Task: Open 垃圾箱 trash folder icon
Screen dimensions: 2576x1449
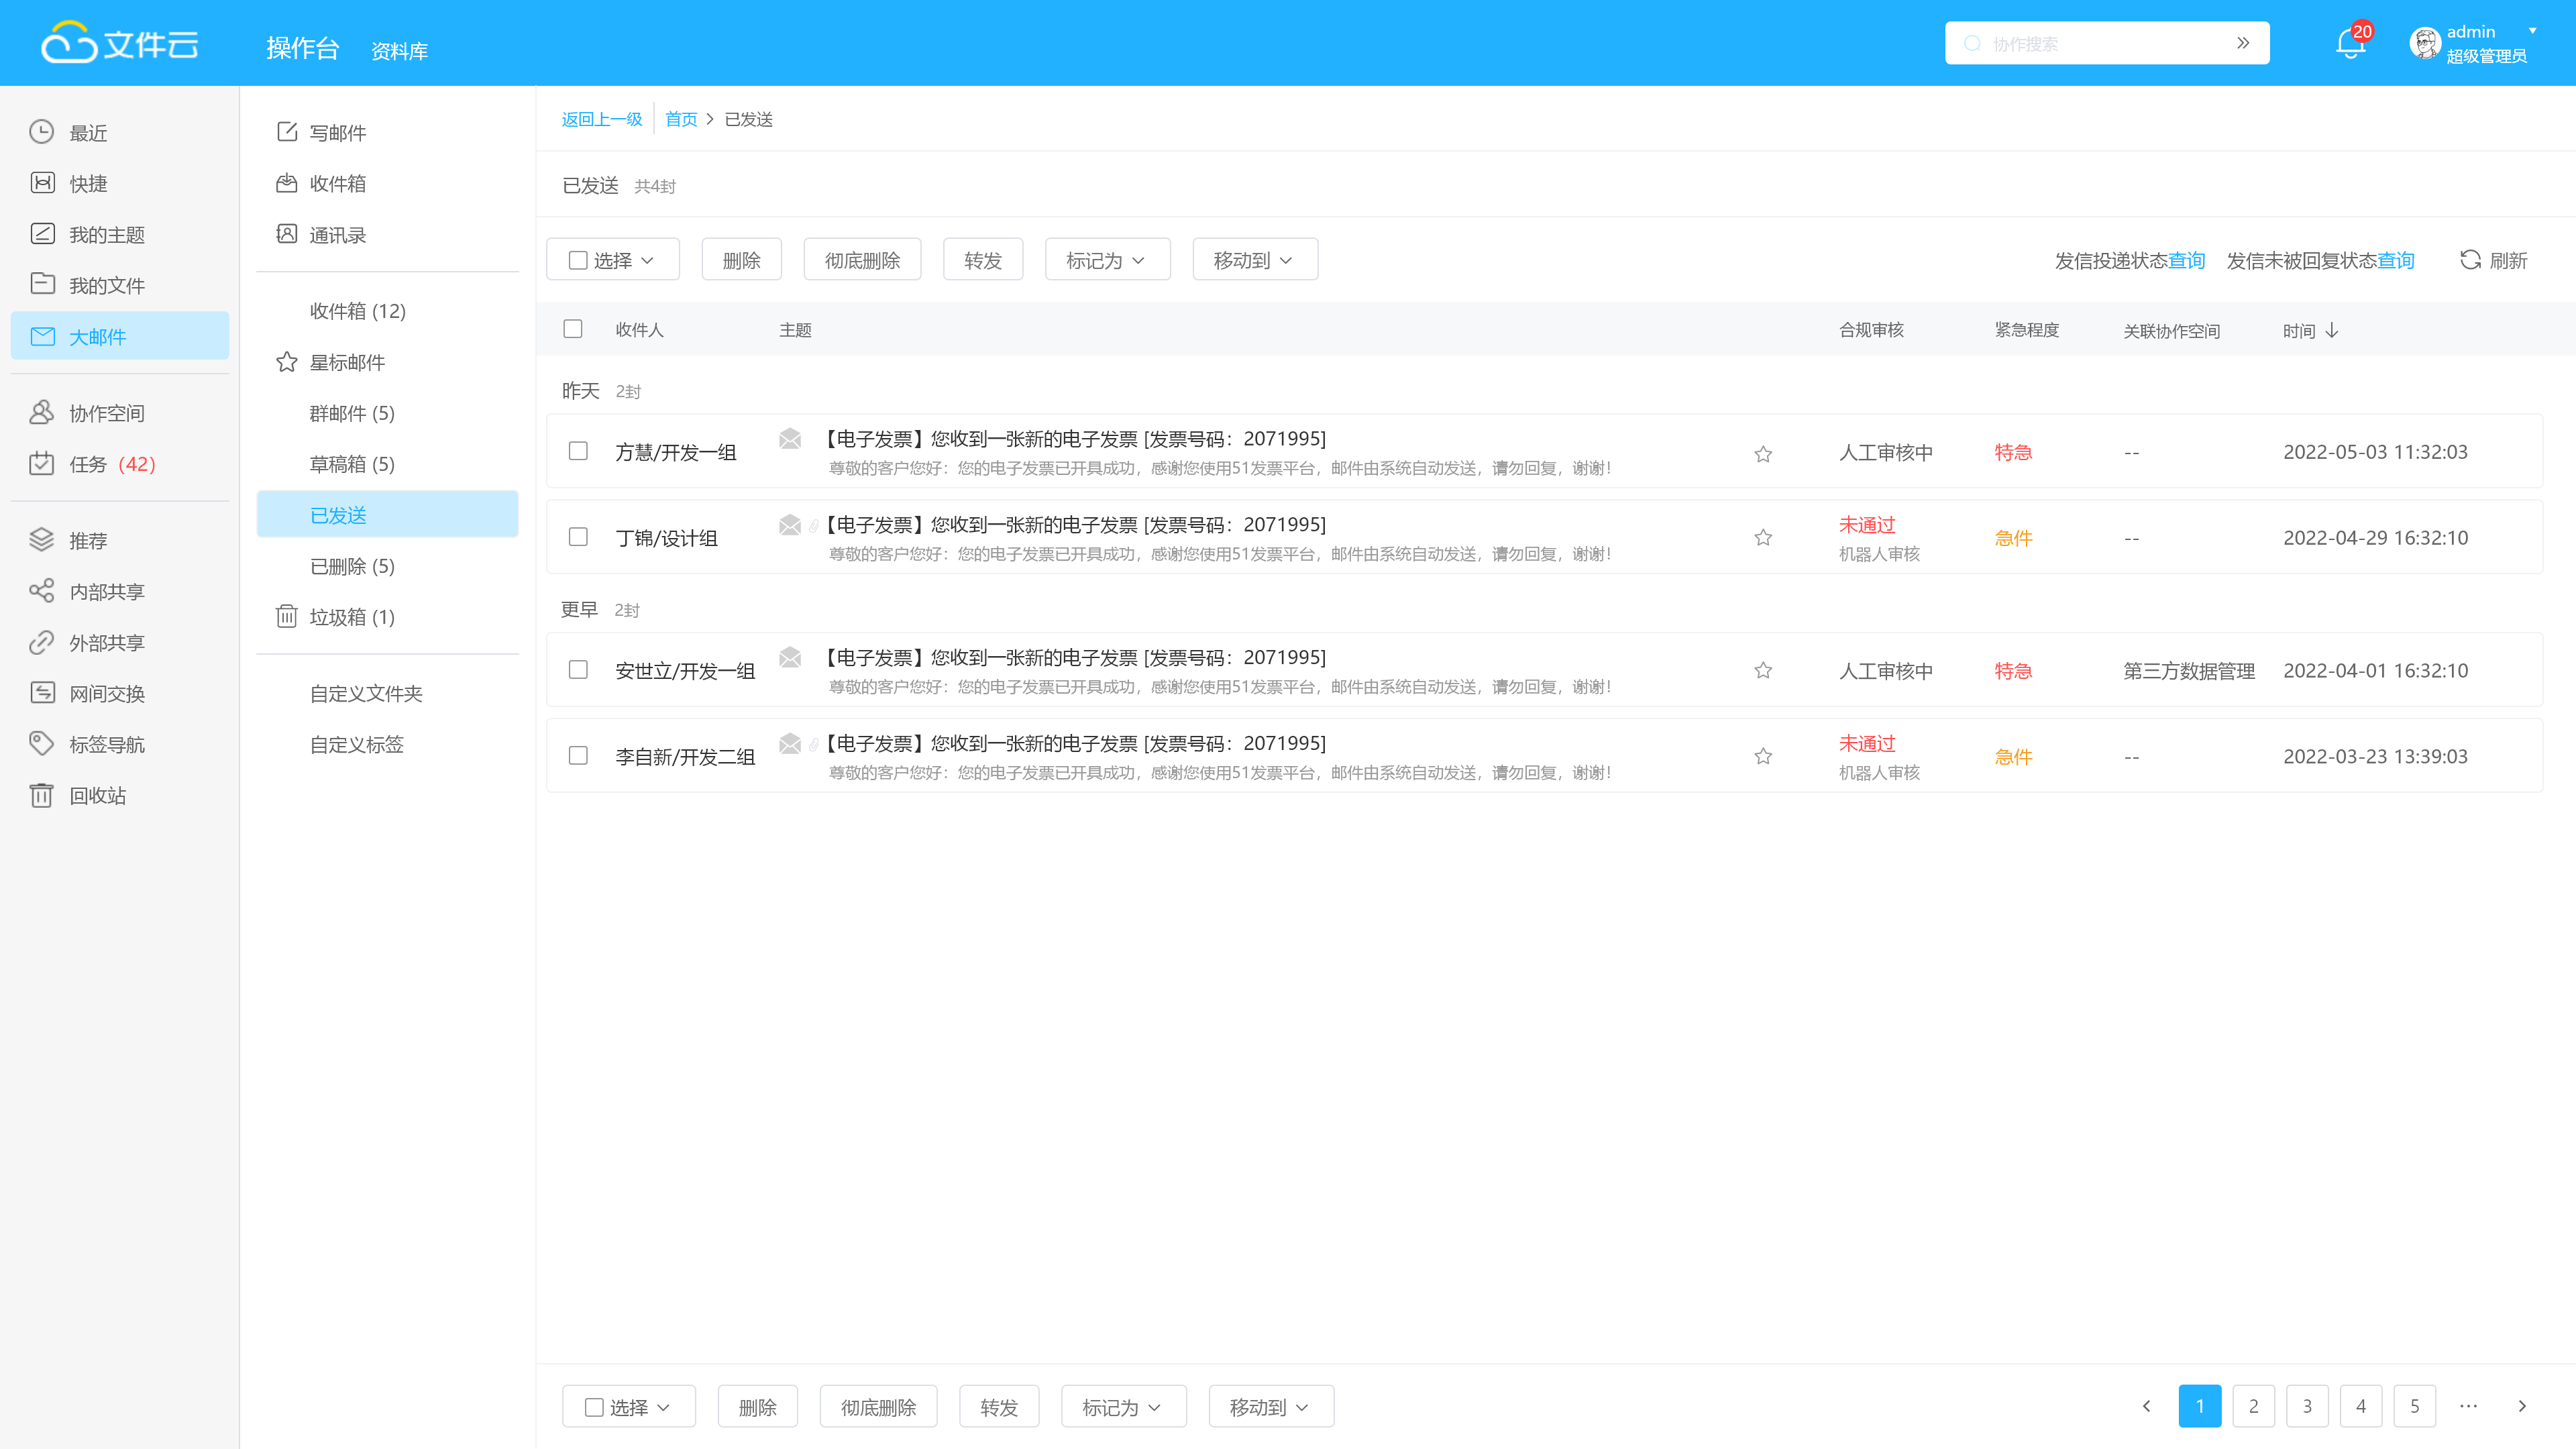Action: 287,616
